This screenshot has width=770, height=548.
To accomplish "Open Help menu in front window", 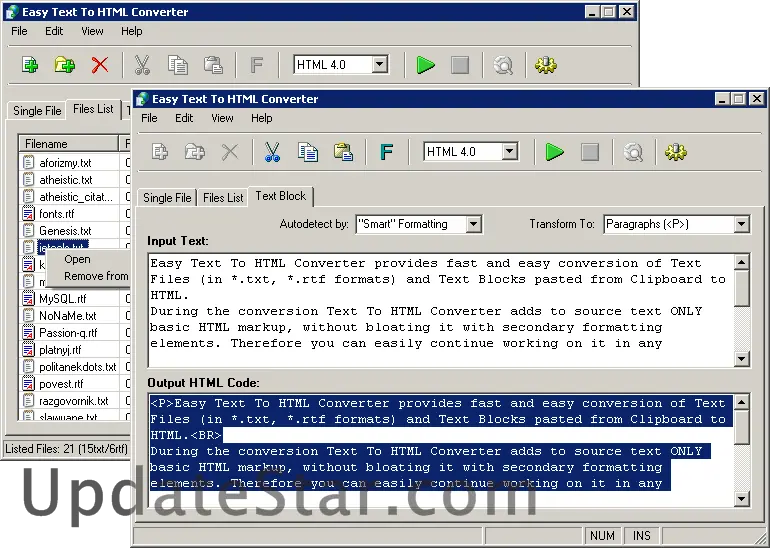I will tap(261, 118).
